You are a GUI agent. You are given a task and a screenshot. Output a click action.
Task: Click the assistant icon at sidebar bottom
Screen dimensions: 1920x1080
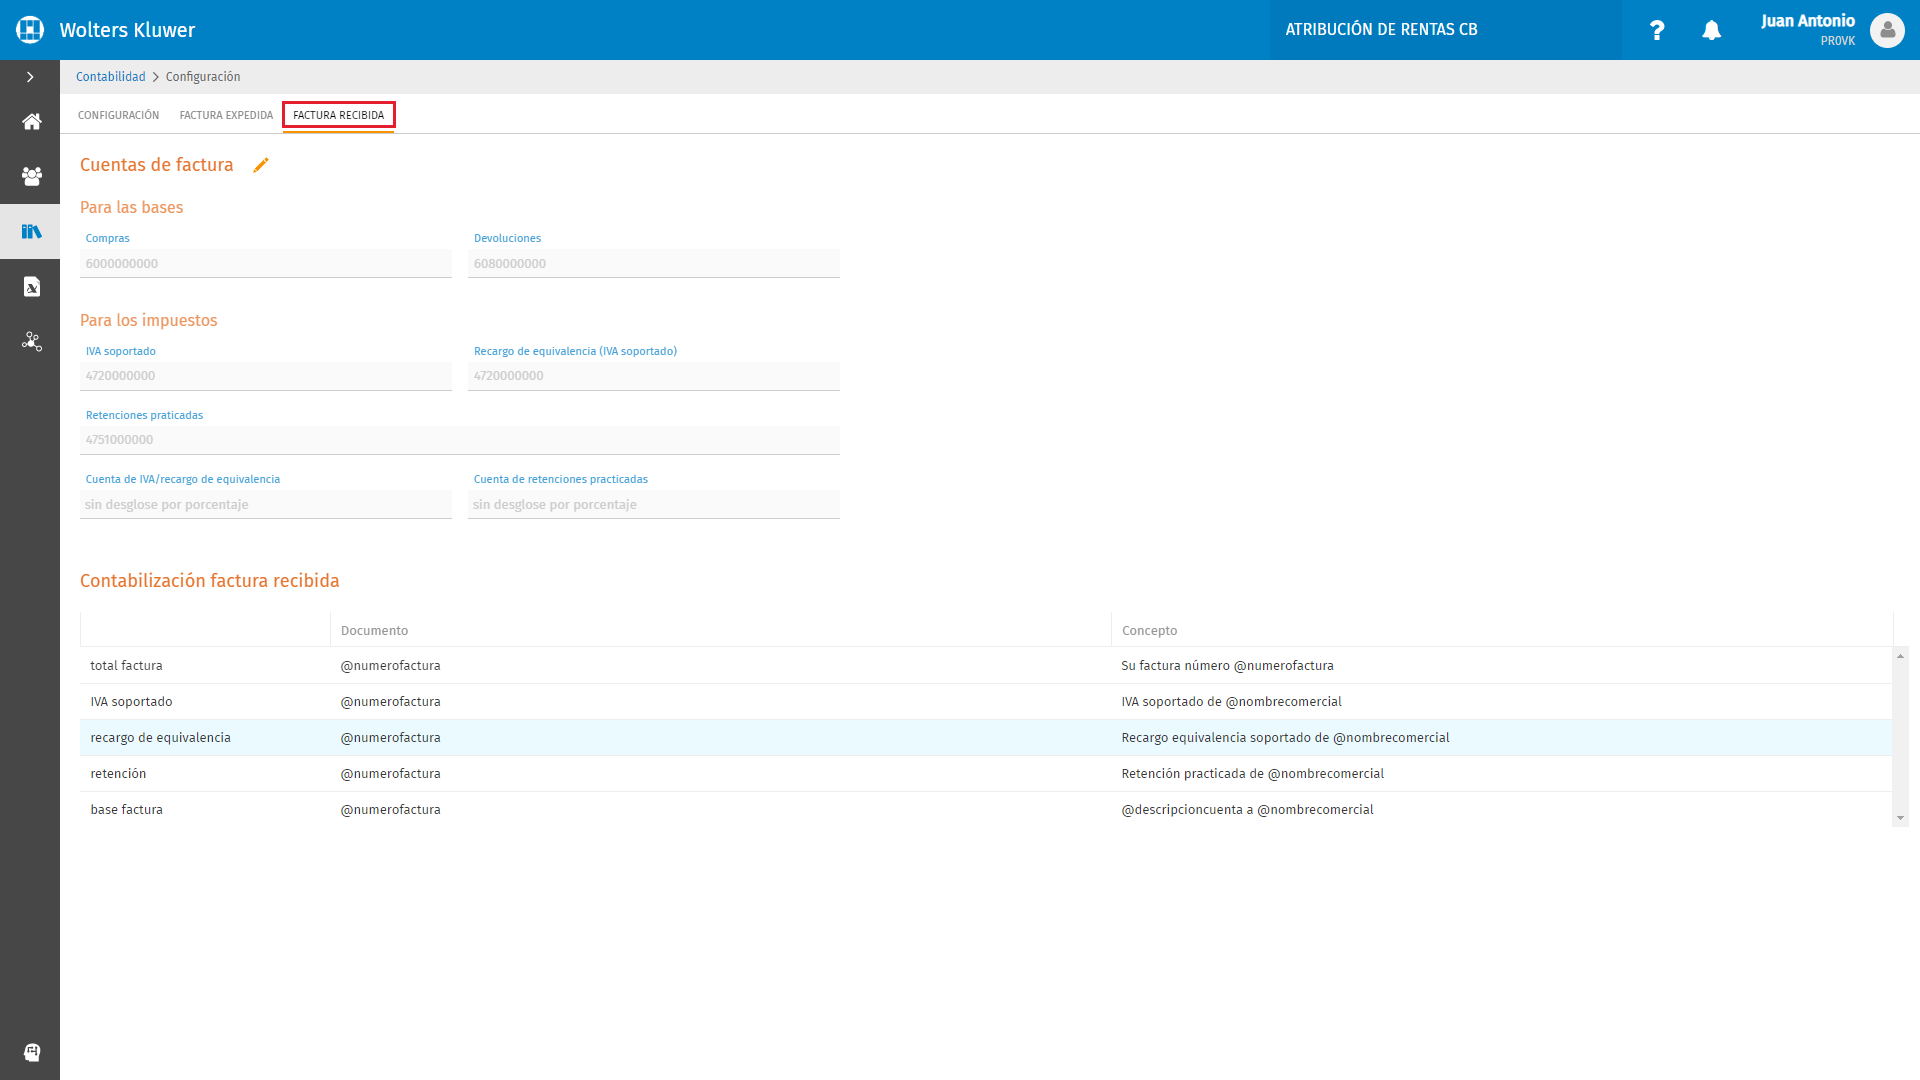[x=32, y=1052]
